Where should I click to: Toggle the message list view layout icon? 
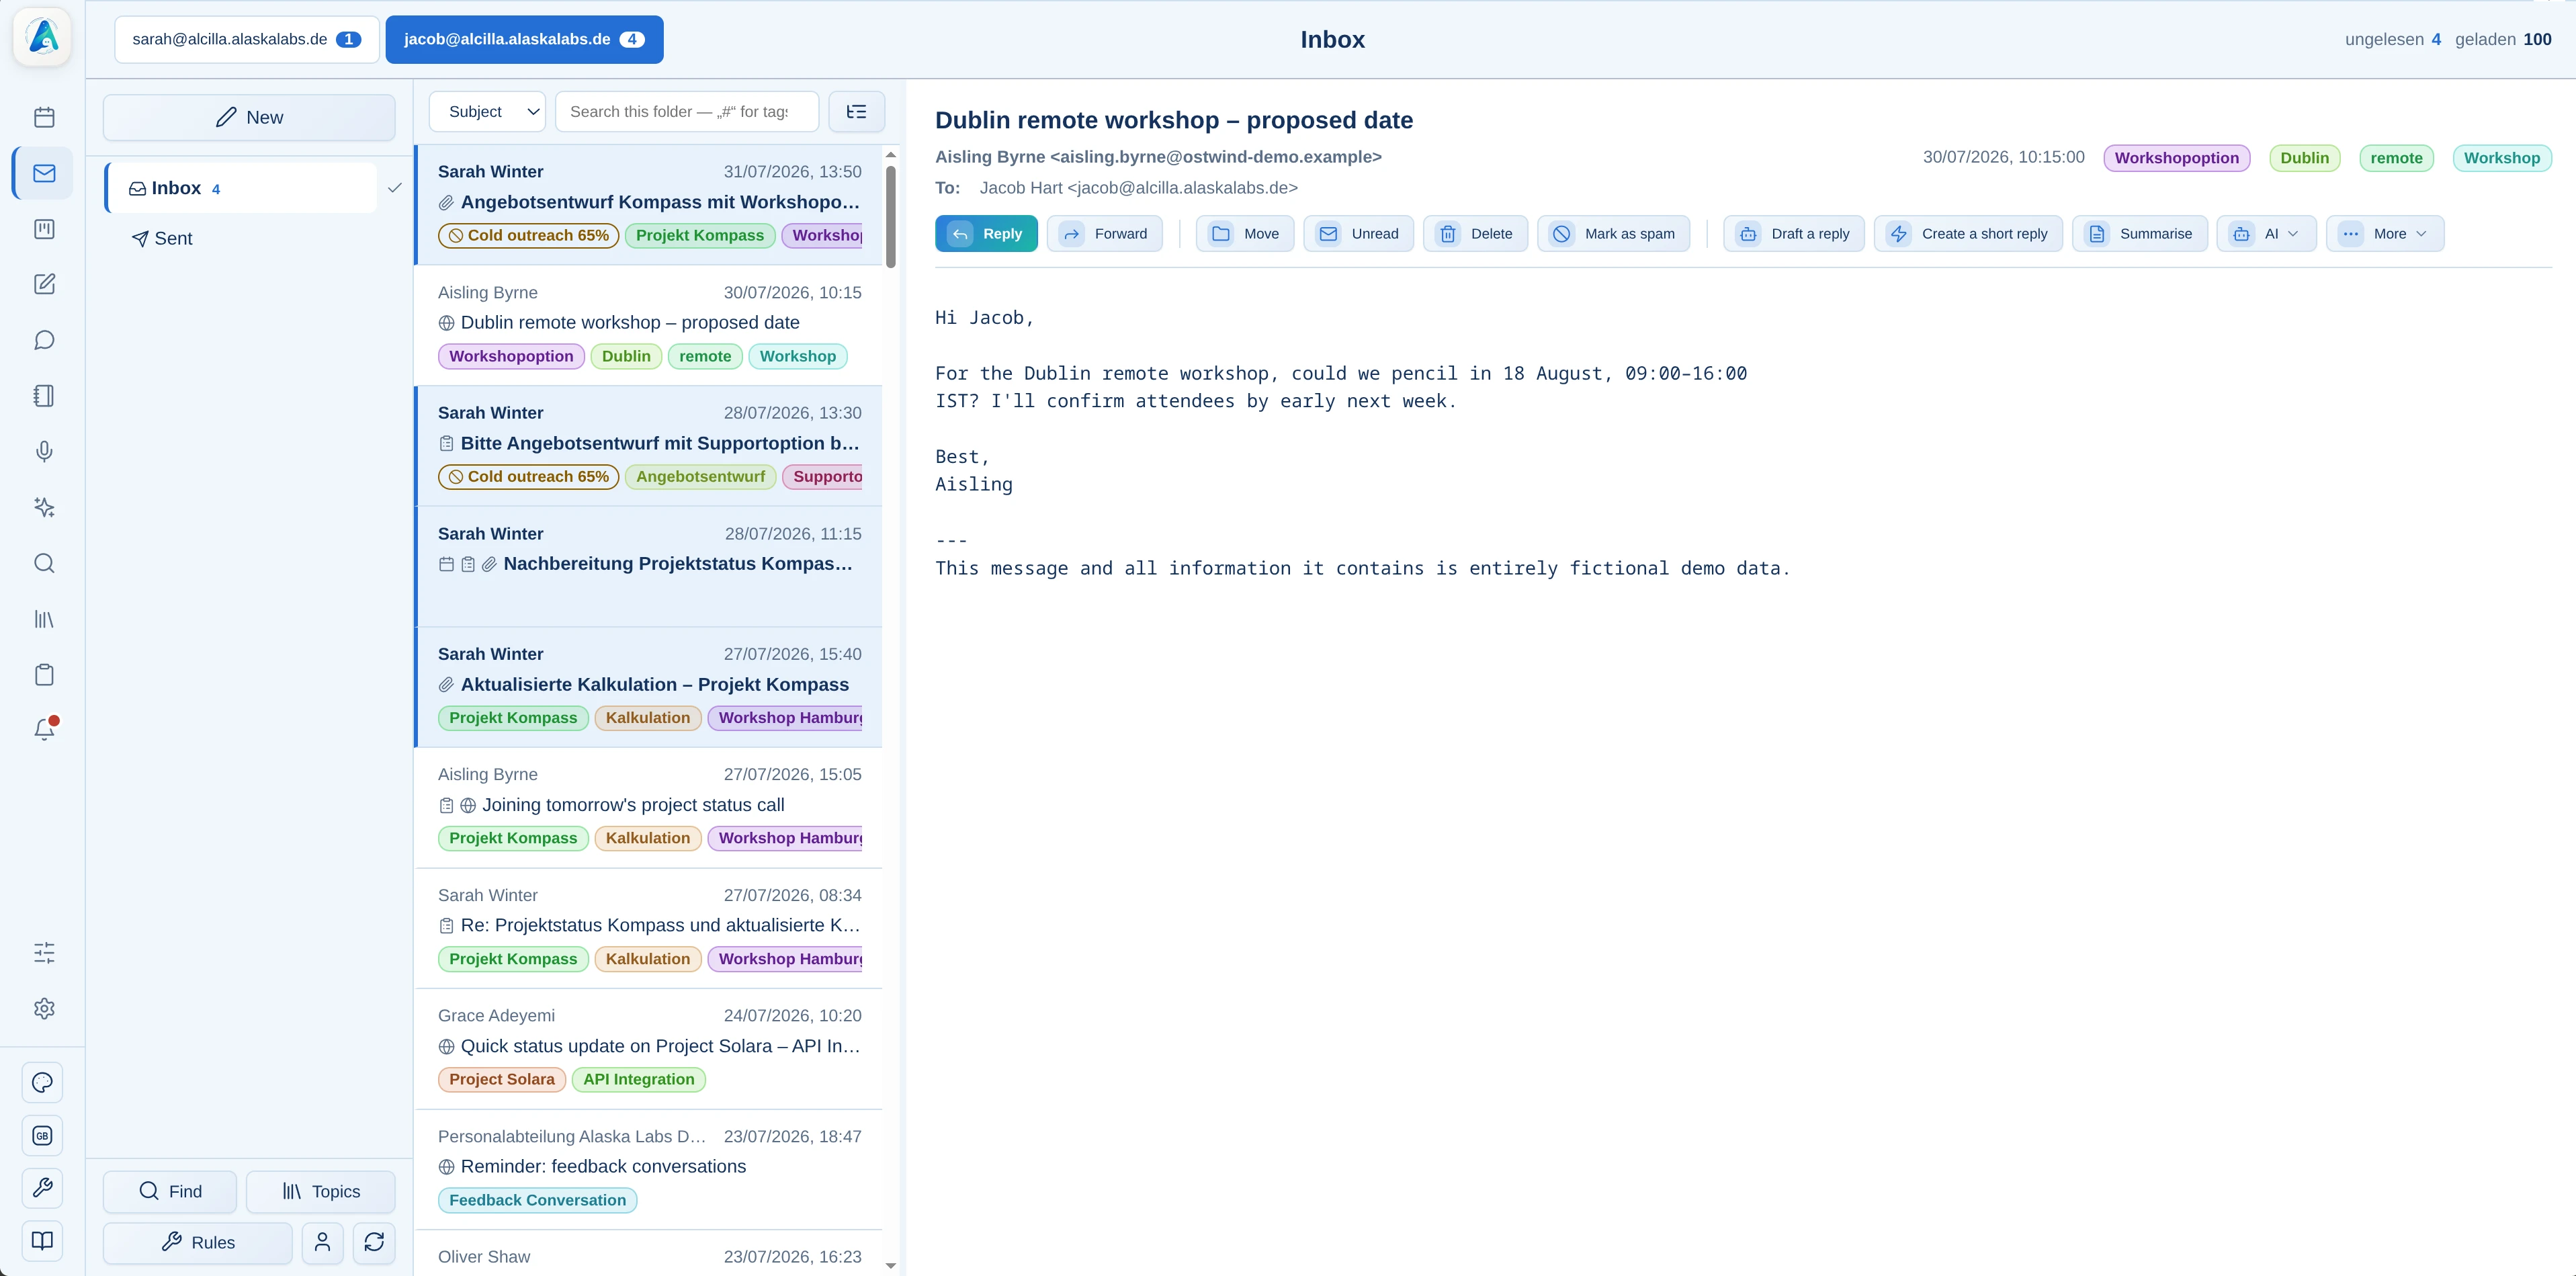coord(857,112)
